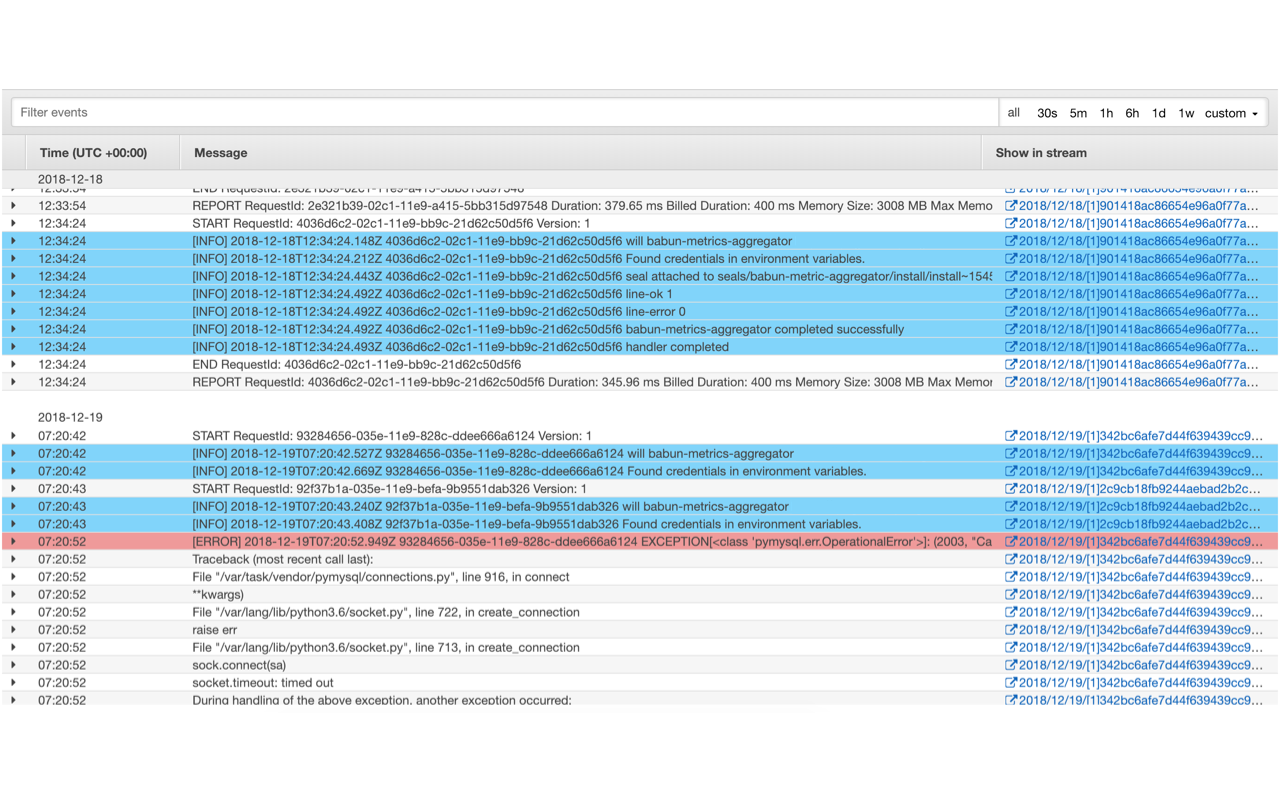Expand 92f37b1a Found credentials row

pyautogui.click(x=14, y=524)
